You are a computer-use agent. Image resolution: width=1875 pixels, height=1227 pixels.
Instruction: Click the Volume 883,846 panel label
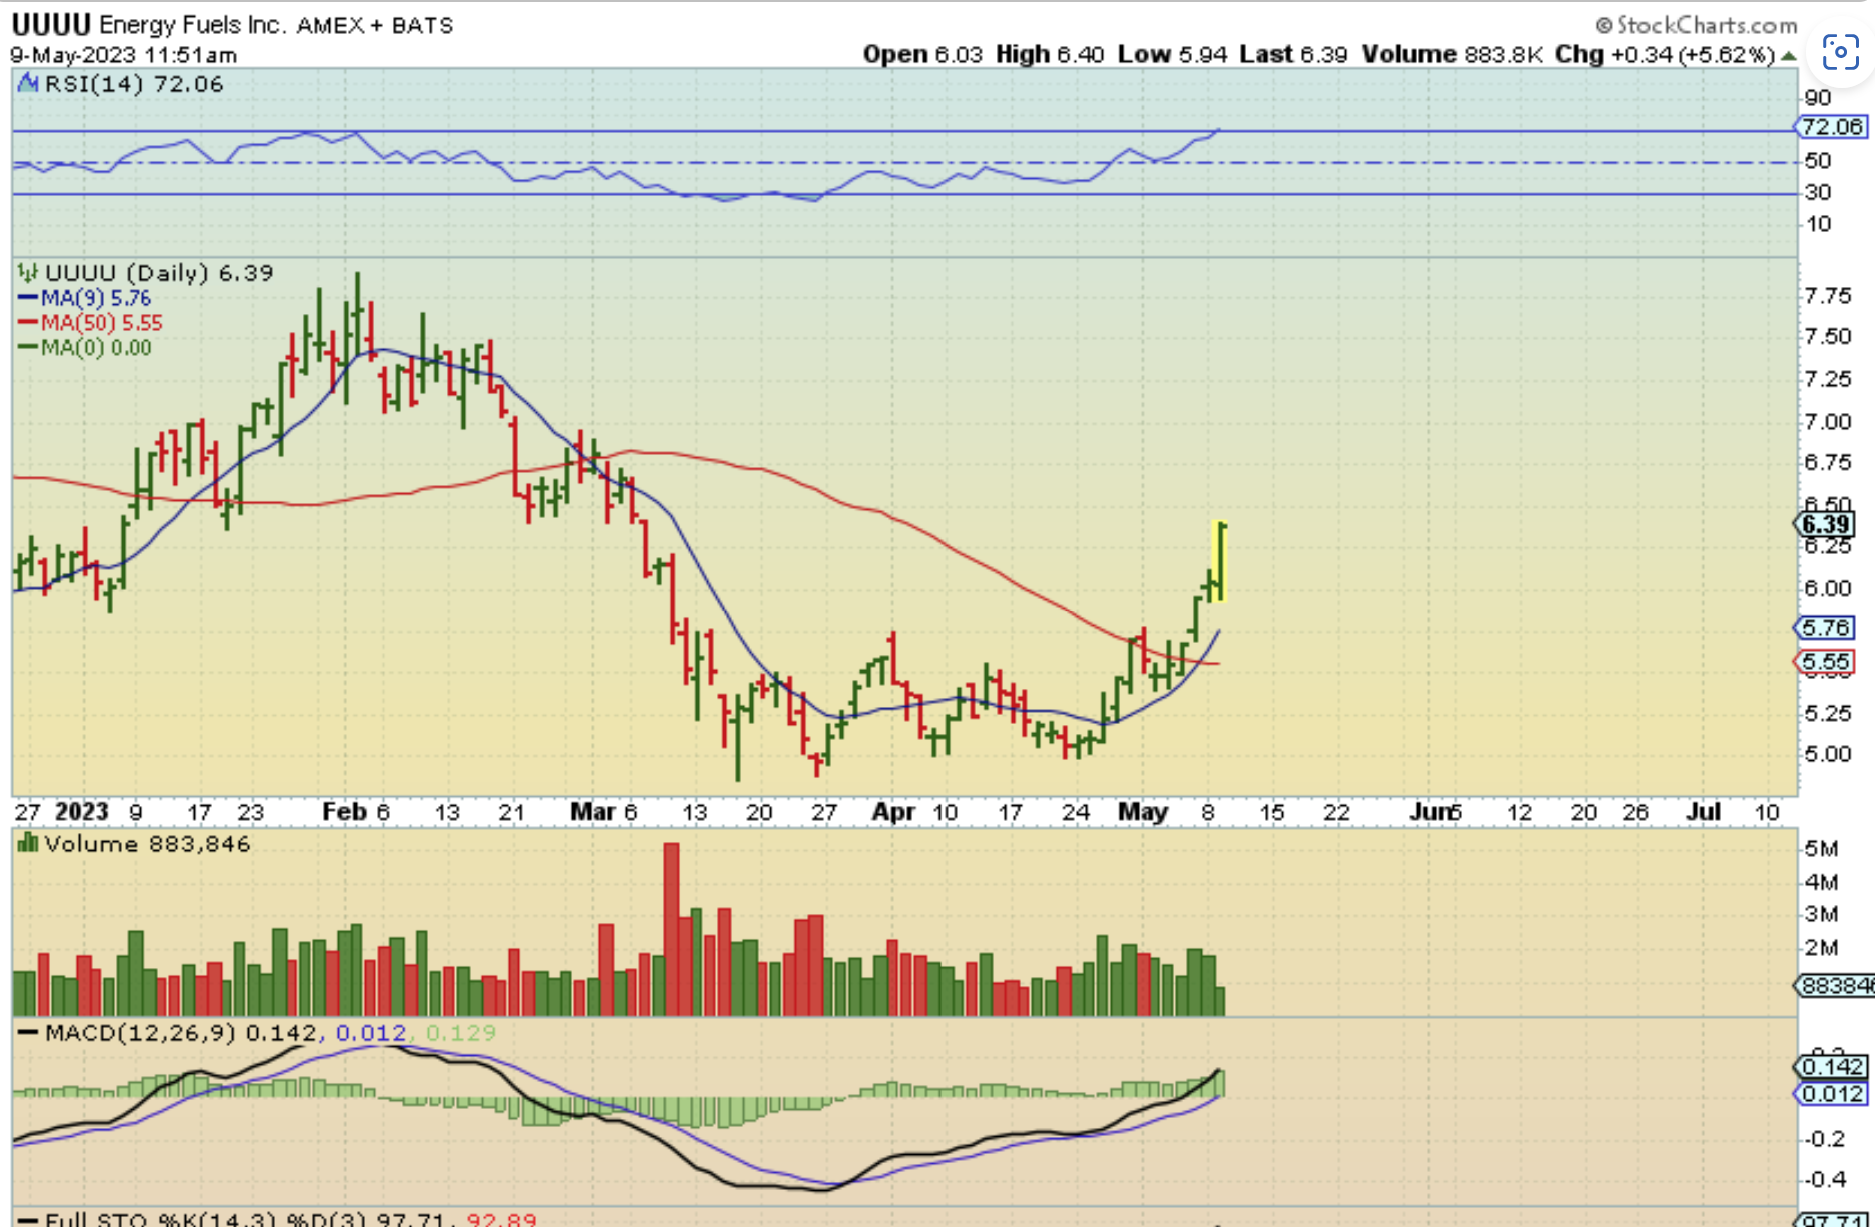coord(147,844)
